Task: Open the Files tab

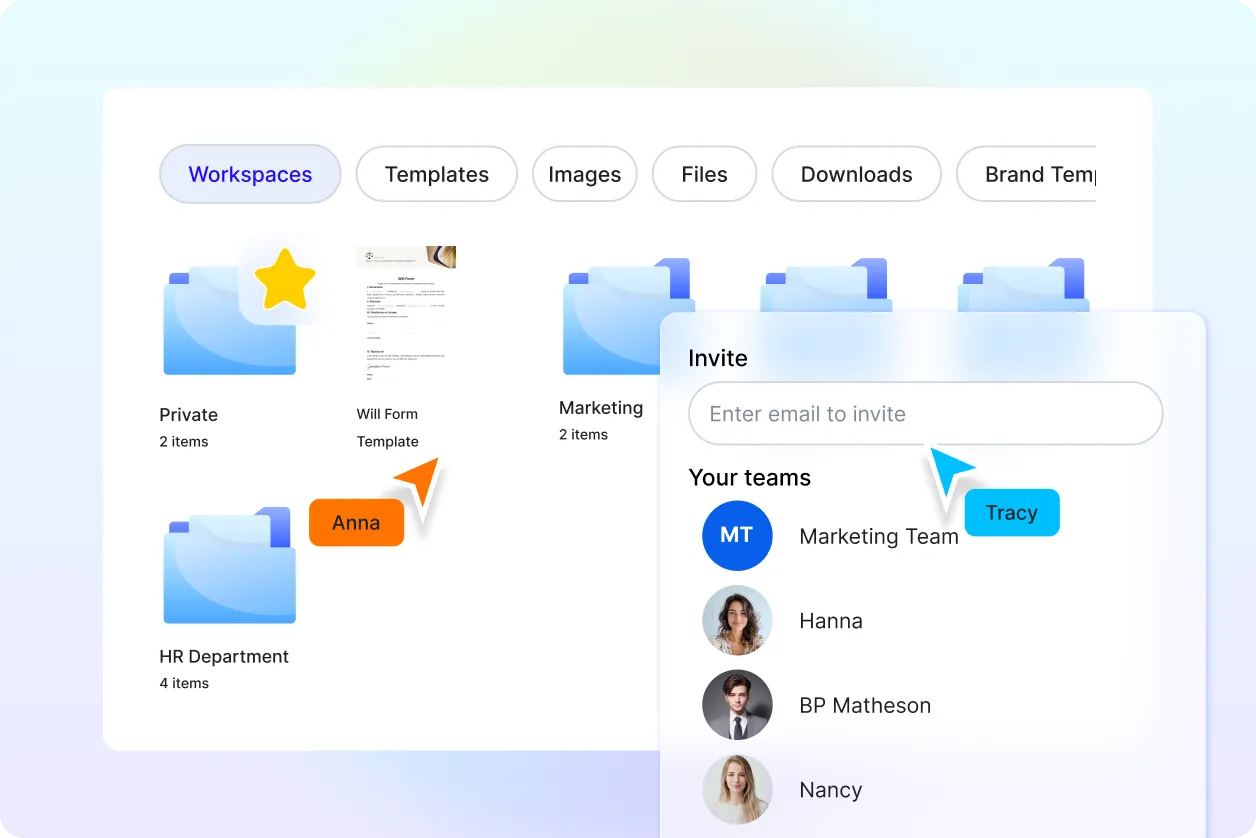Action: (704, 174)
